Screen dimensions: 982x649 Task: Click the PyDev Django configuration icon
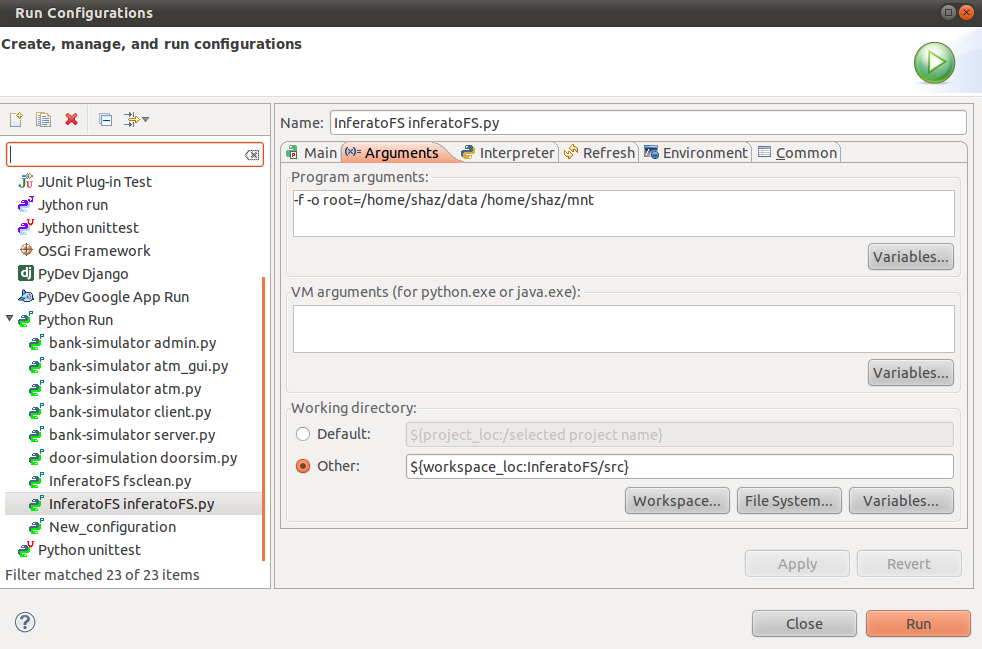tap(26, 274)
